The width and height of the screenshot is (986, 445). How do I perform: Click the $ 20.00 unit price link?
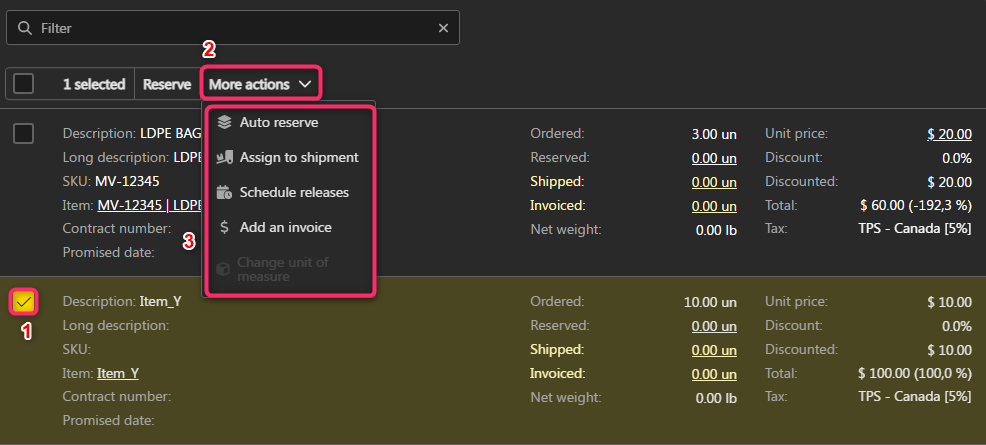pos(949,133)
